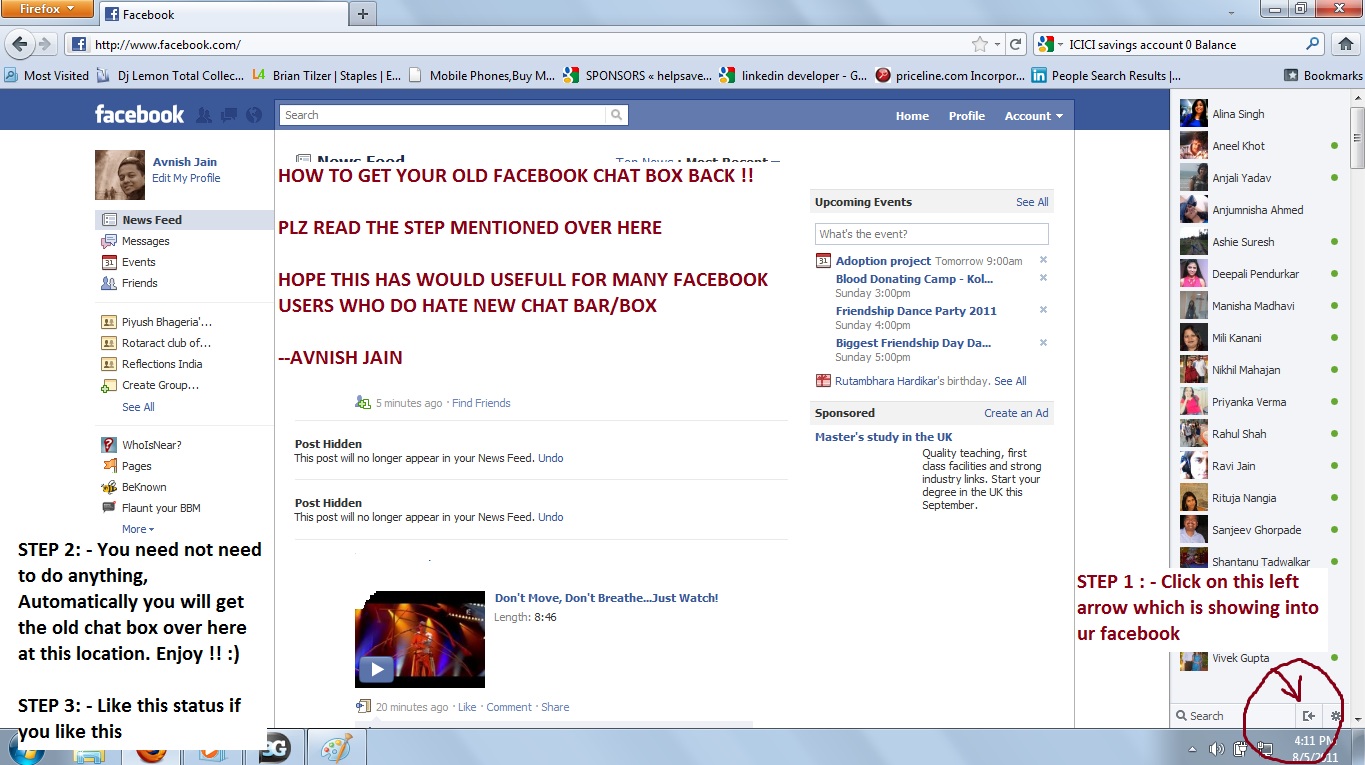
Task: Open Reflections India group
Action: point(162,364)
